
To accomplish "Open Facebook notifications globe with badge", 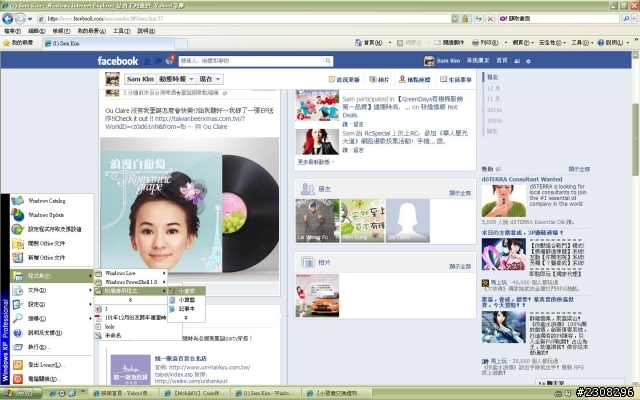I will click(x=170, y=61).
